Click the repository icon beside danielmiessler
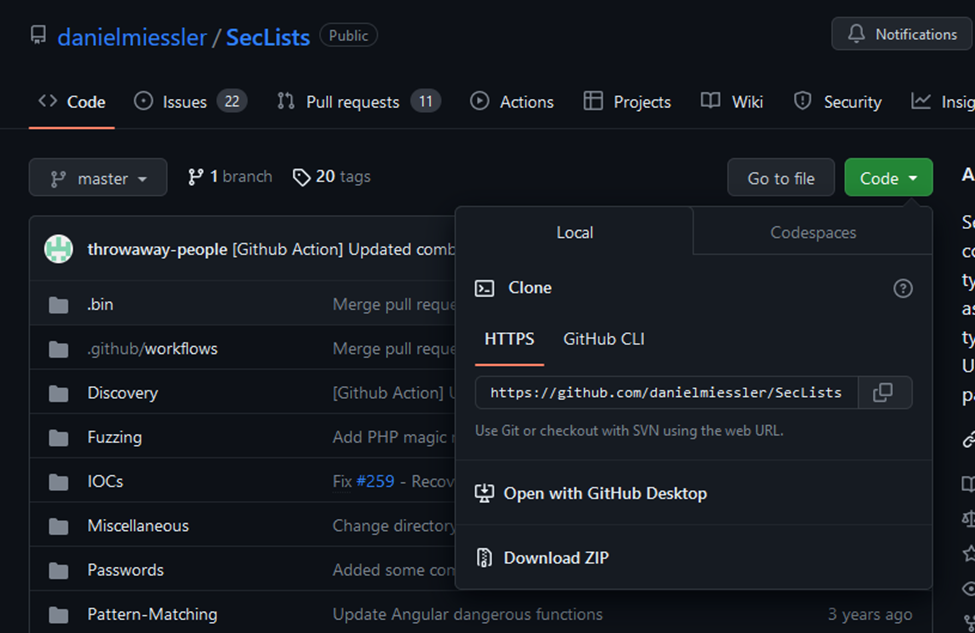Viewport: 975px width, 633px height. [x=39, y=35]
